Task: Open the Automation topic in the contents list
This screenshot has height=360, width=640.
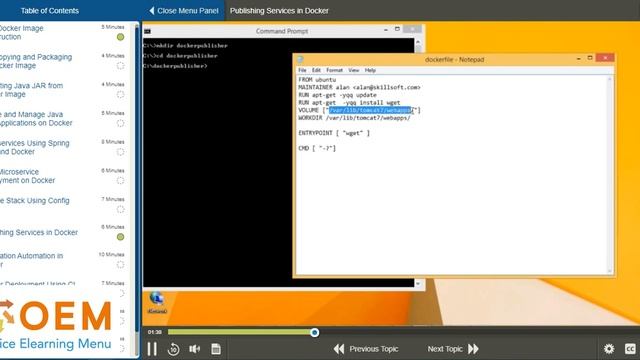Action: [31, 260]
